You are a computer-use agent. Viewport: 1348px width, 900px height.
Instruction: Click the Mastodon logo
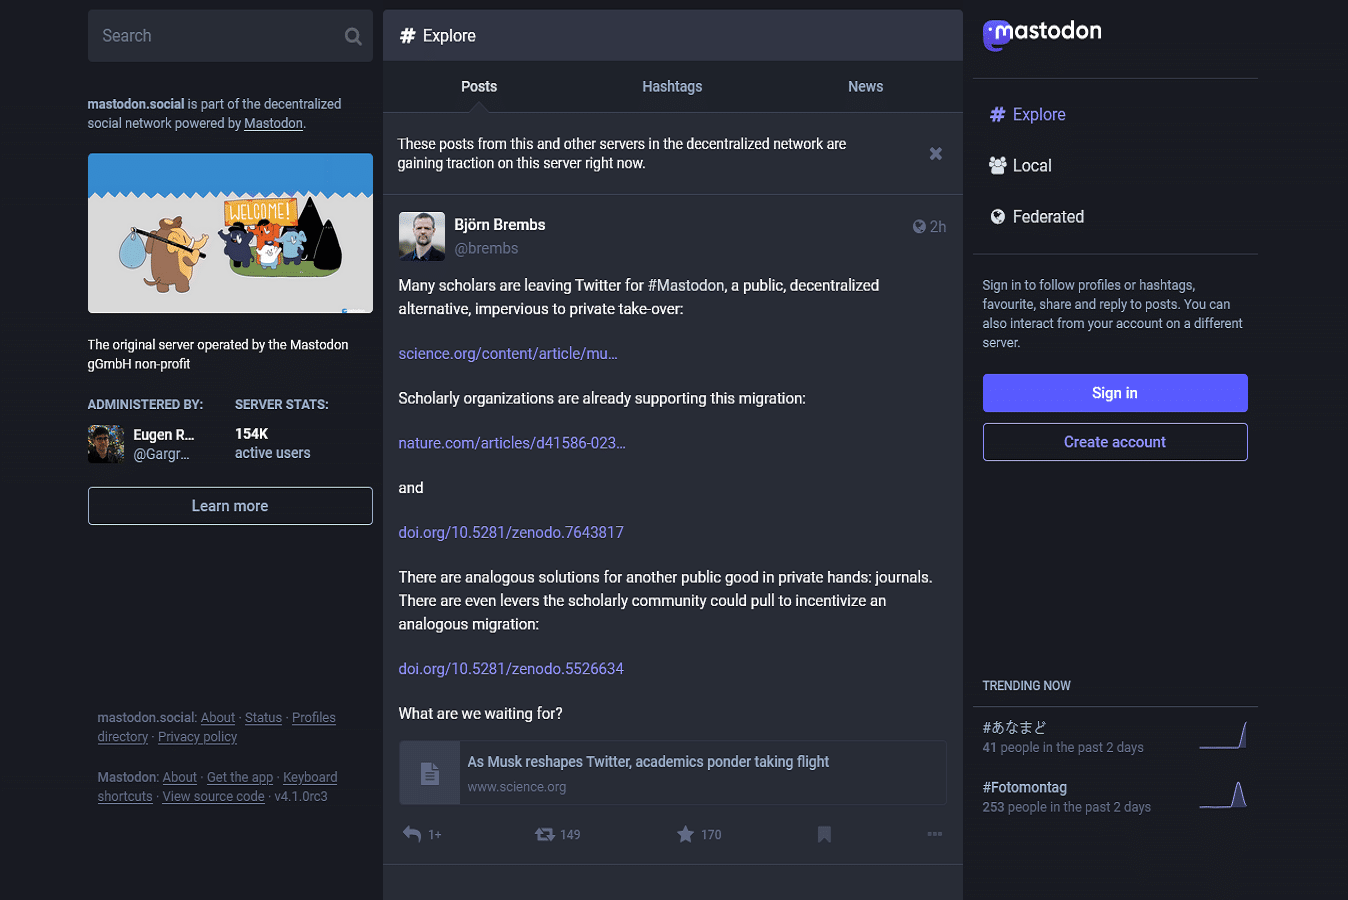[1042, 34]
